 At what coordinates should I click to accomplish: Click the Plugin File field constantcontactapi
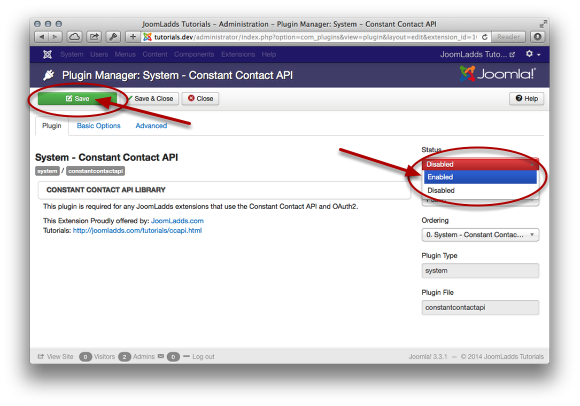(480, 307)
